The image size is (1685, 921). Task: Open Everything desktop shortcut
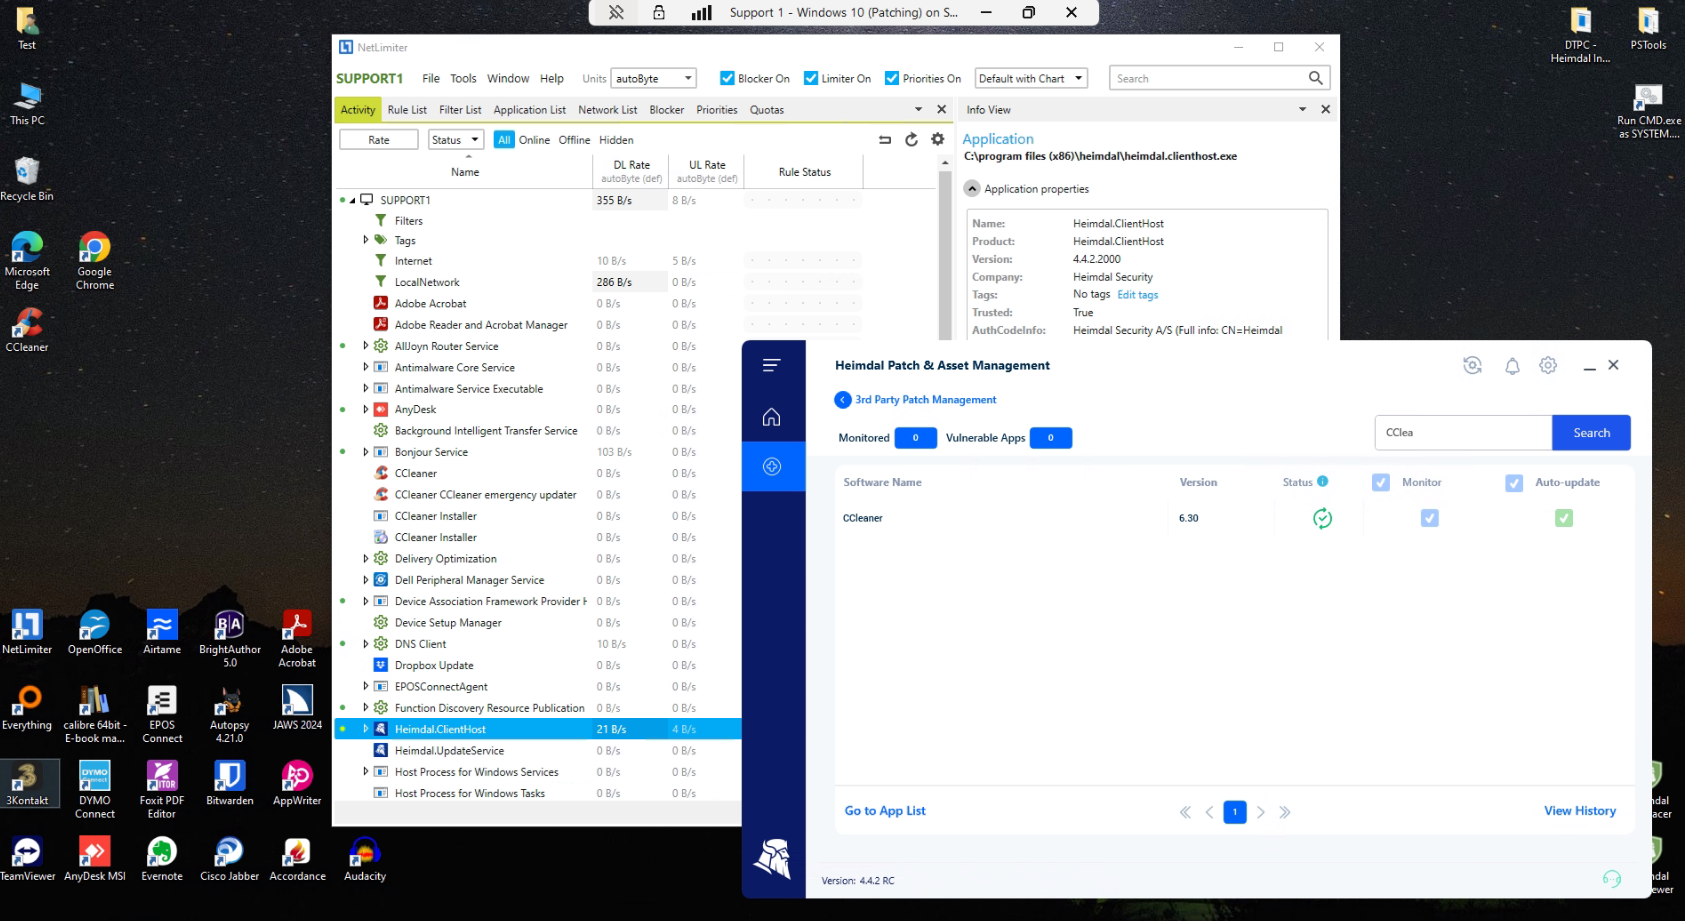tap(27, 708)
